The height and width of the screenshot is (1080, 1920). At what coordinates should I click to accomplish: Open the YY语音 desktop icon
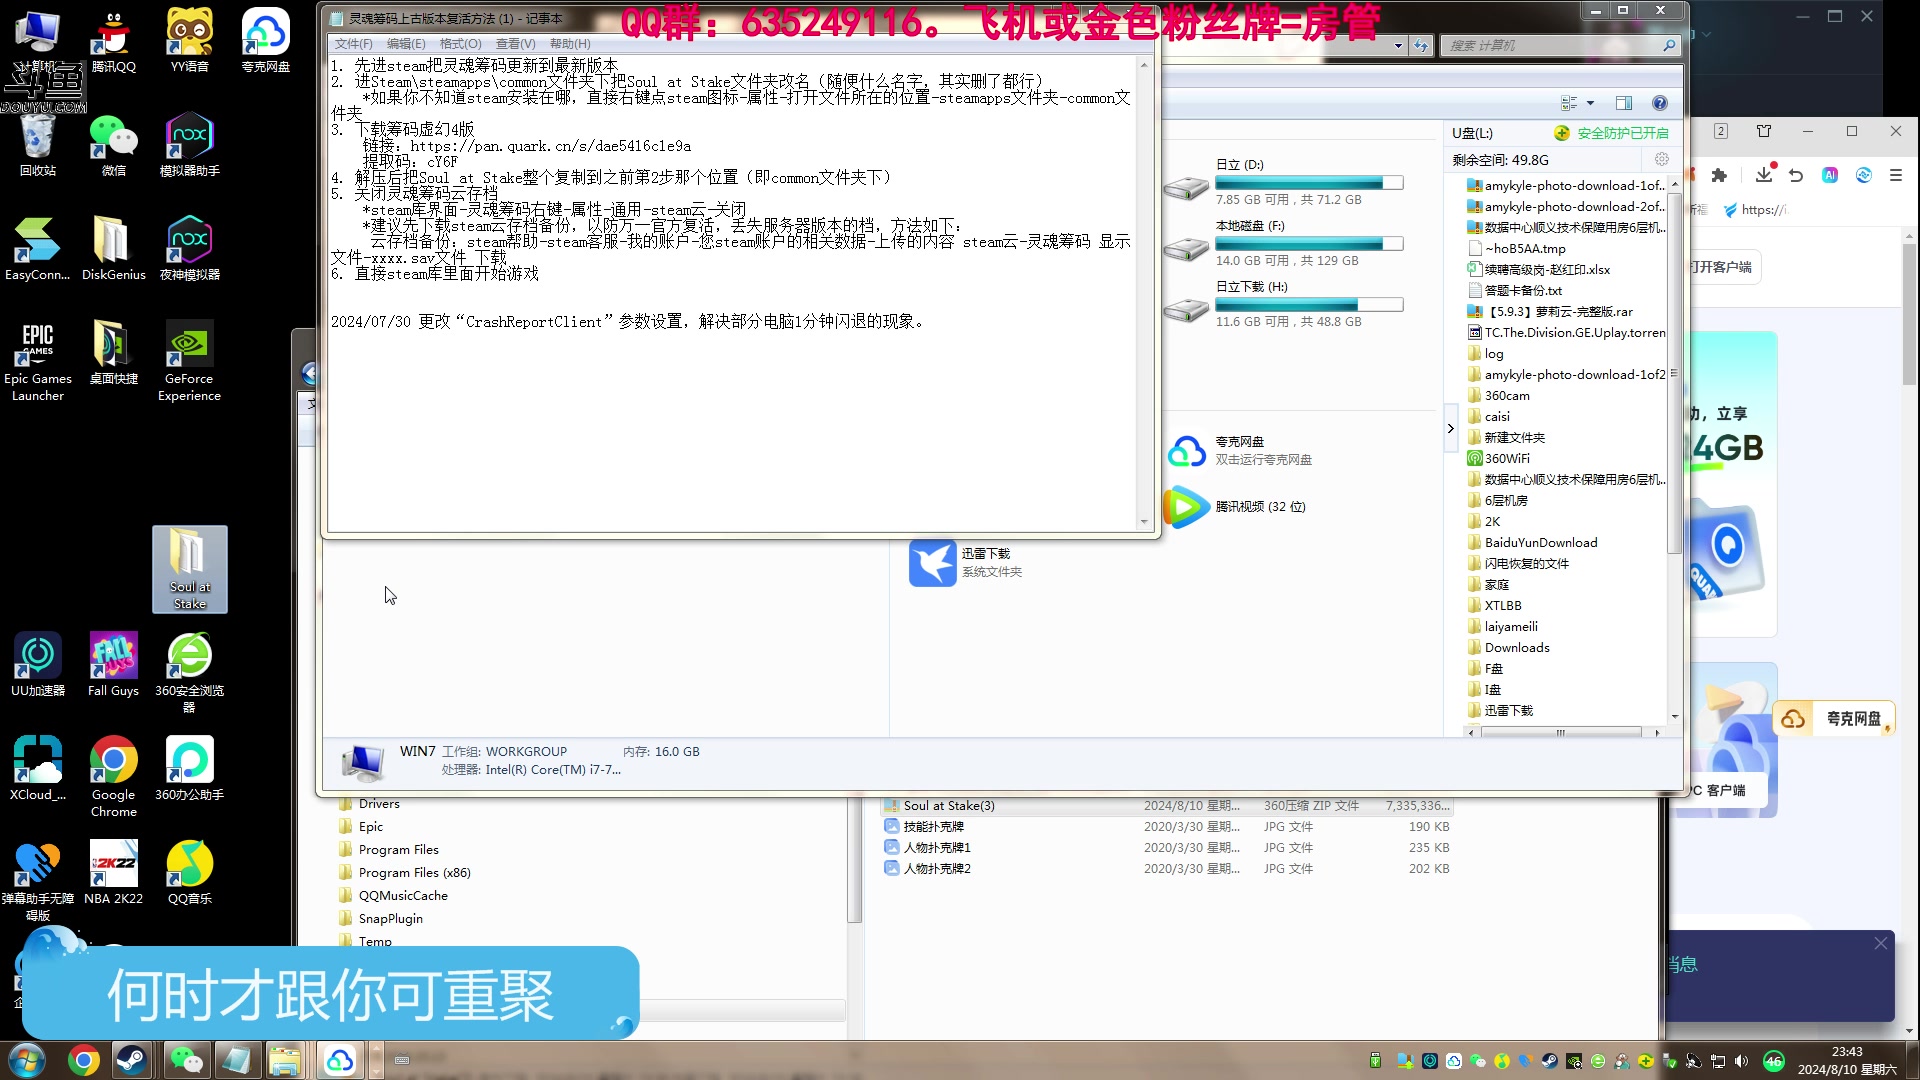tap(189, 40)
